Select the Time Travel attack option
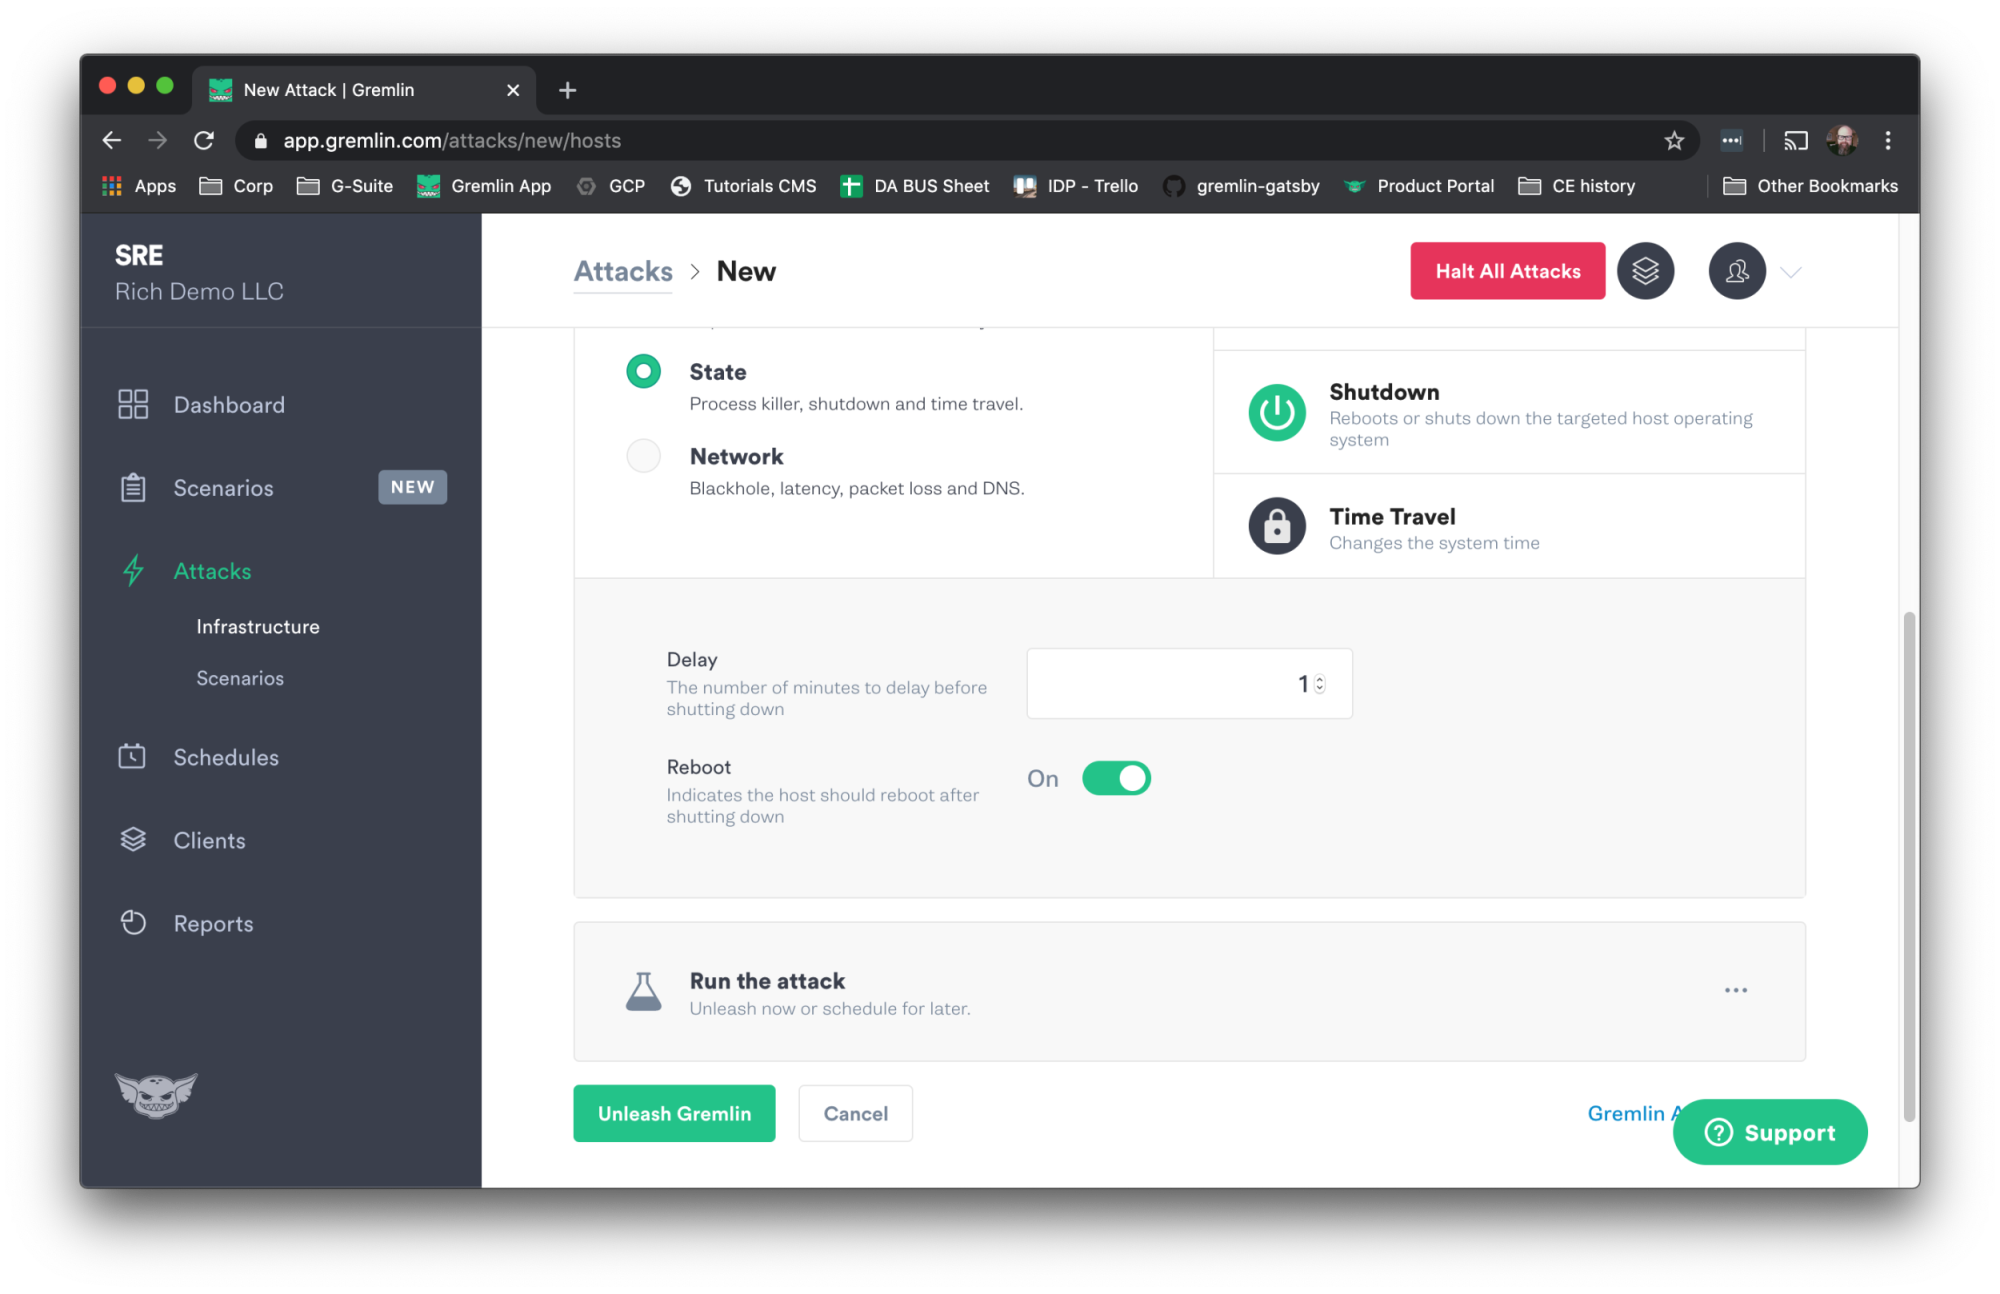 pos(1509,527)
